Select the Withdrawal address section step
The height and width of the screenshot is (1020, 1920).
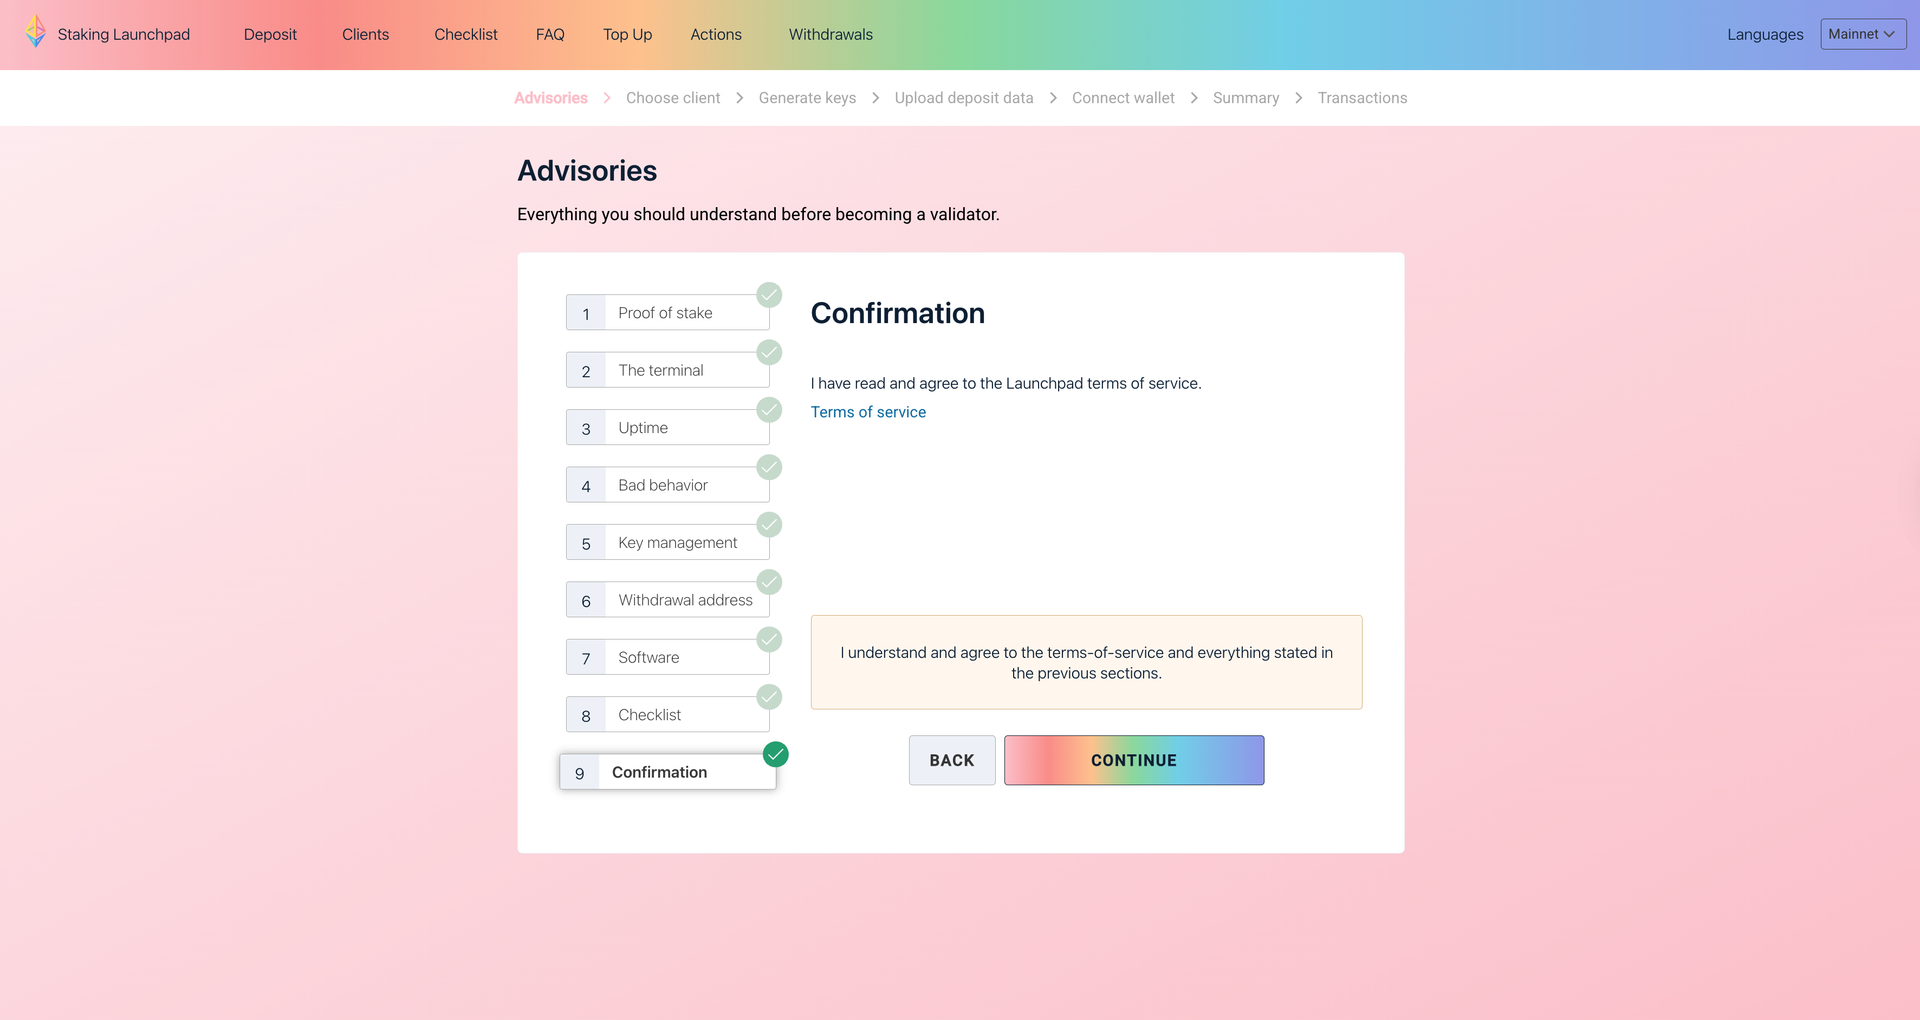tap(685, 599)
